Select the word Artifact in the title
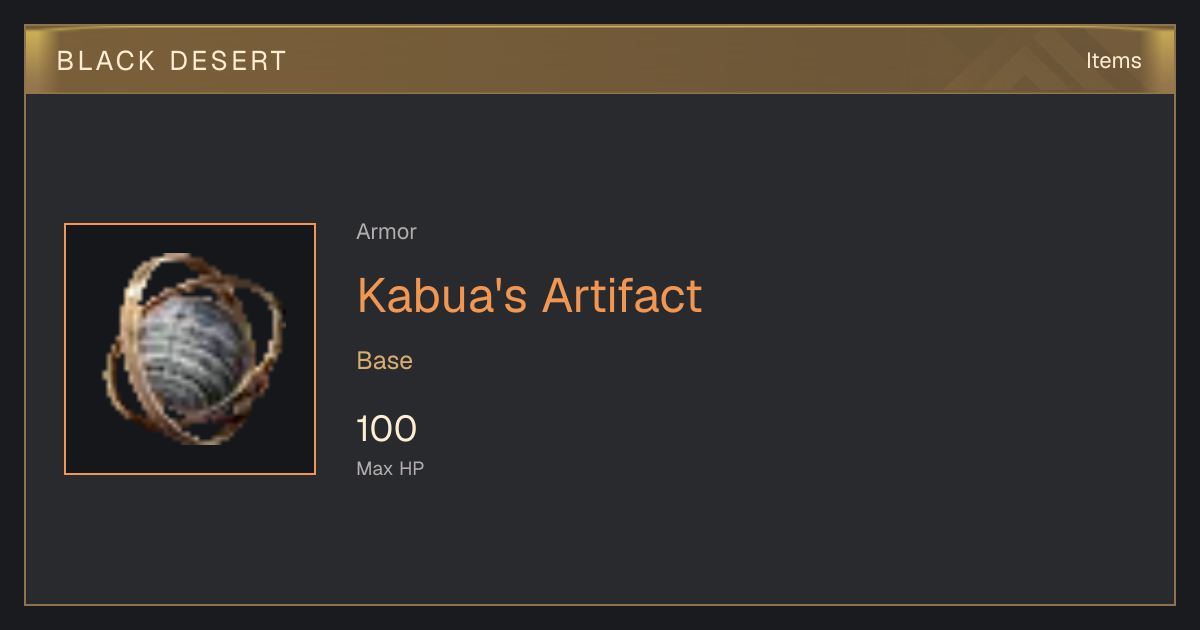 (622, 296)
